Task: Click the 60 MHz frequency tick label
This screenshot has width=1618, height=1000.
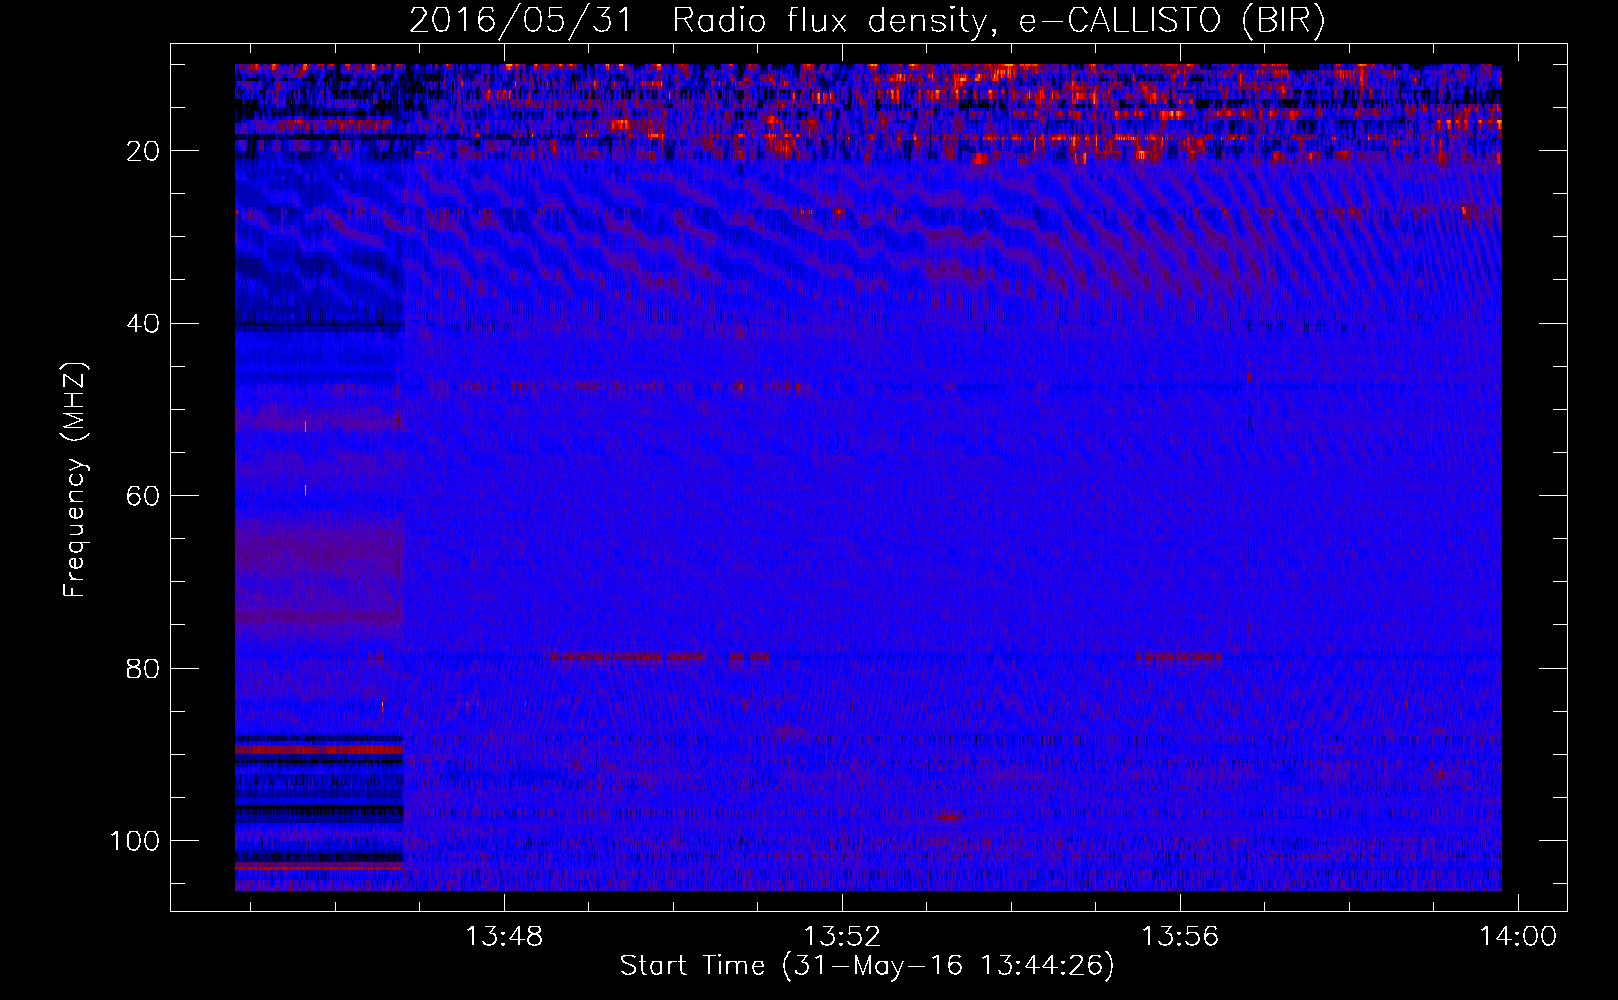Action: [x=143, y=496]
